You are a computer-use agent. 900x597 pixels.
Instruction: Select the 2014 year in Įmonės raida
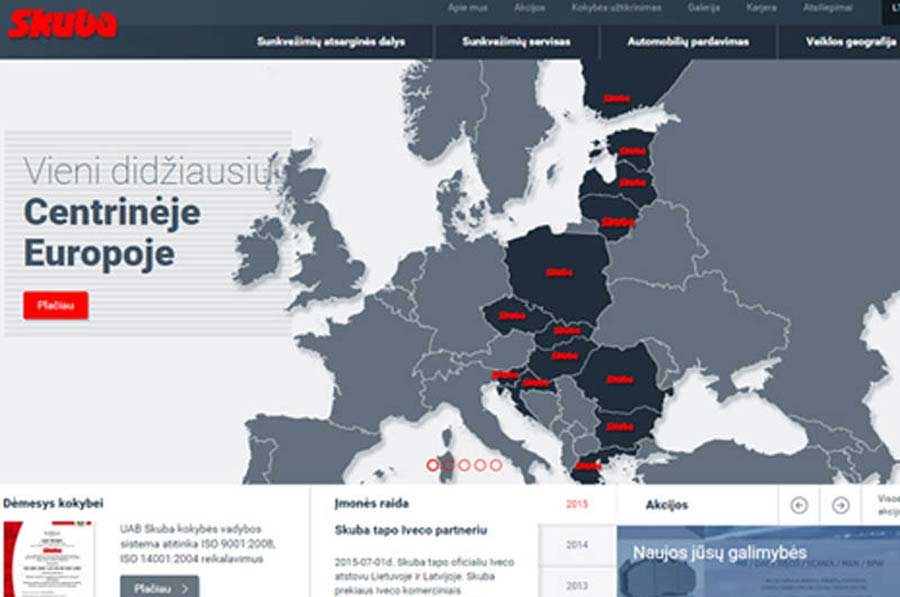click(x=577, y=545)
